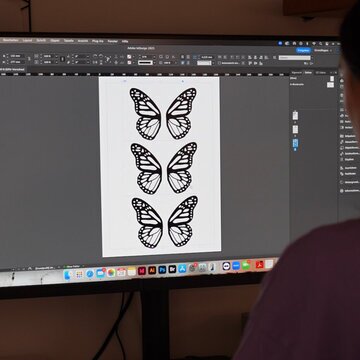Open the Launchpad icon
Image resolution: width=360 pixels, height=360 pixels.
tap(79, 274)
